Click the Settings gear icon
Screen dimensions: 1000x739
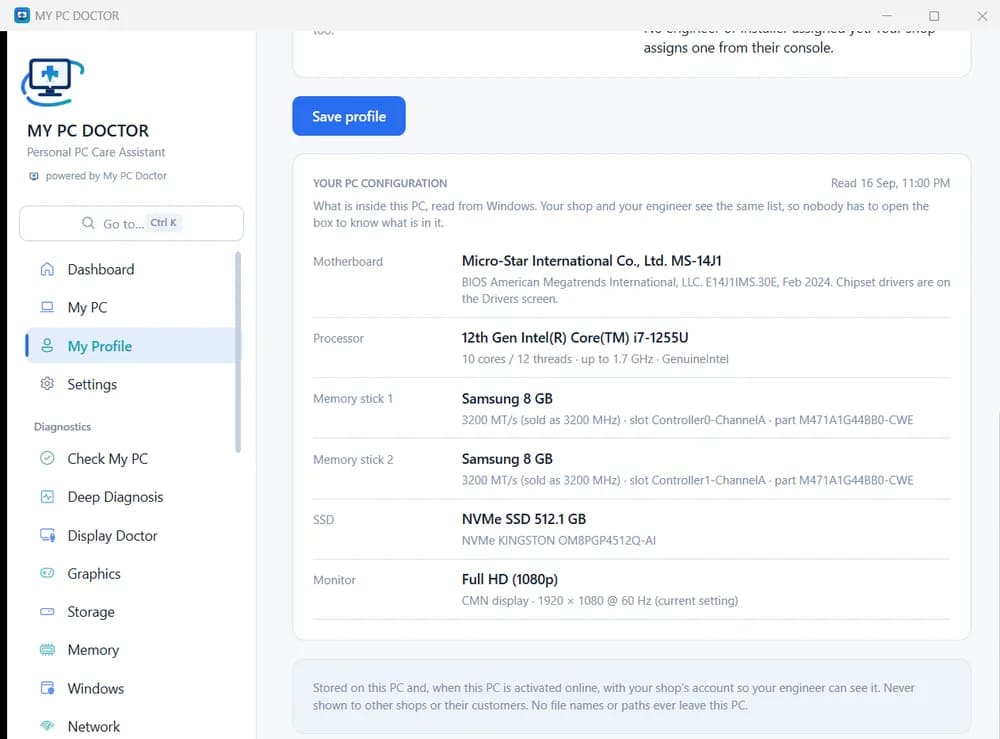pyautogui.click(x=47, y=384)
